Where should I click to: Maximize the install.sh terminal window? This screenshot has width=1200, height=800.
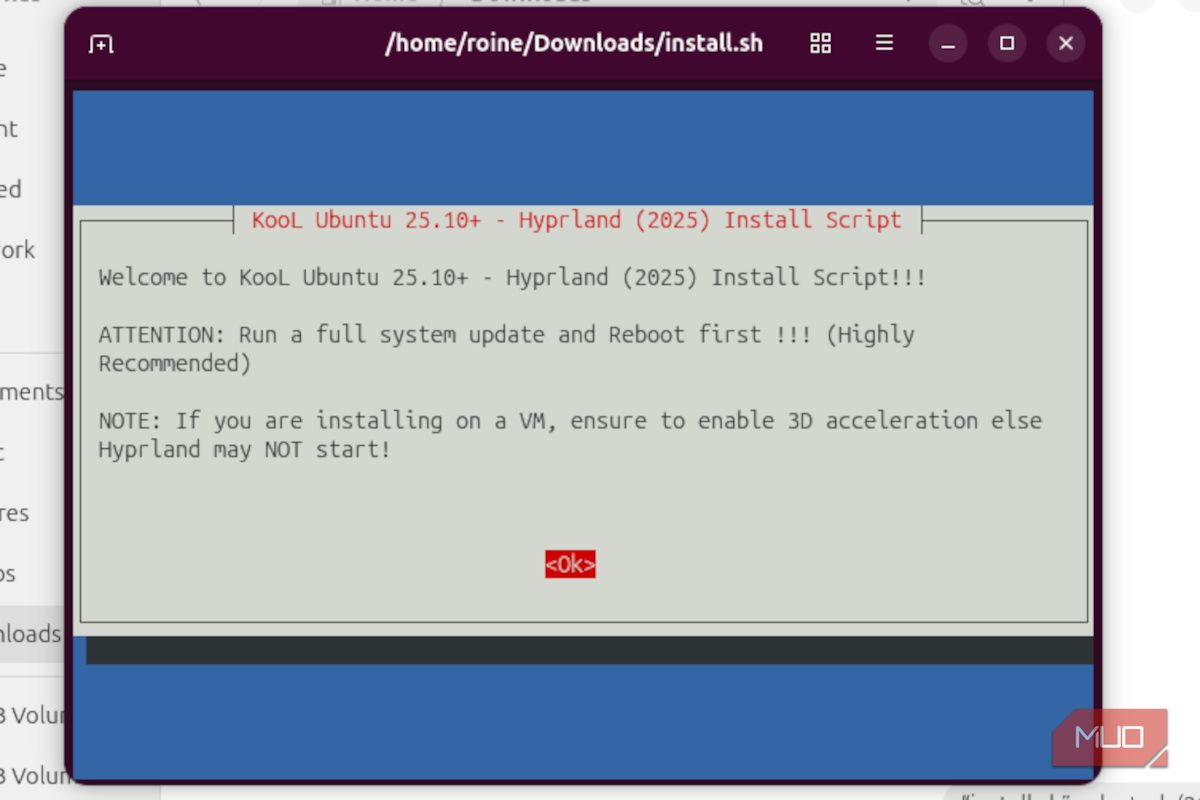click(x=1007, y=43)
